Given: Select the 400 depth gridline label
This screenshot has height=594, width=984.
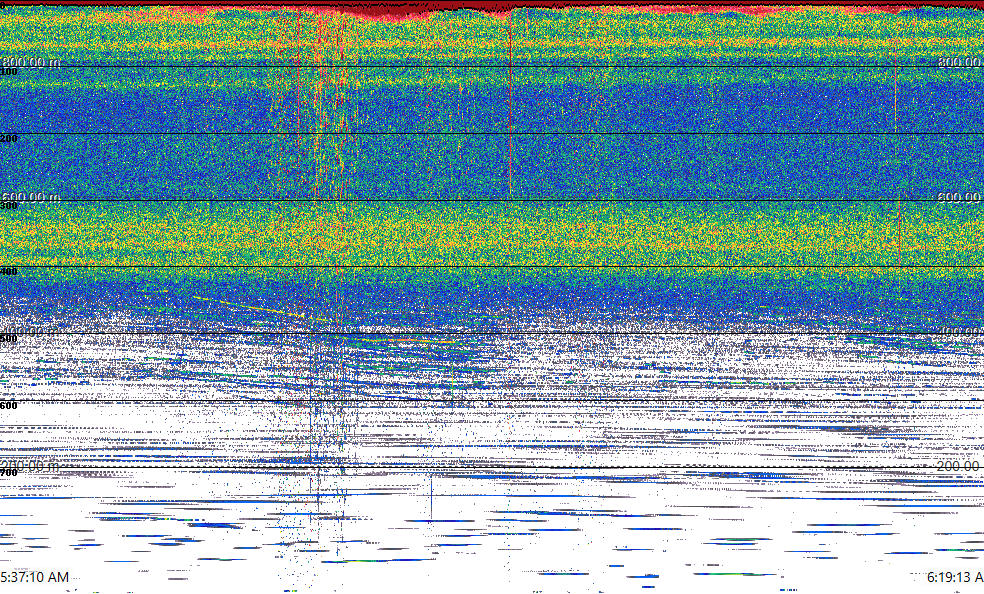Looking at the screenshot, I should [x=9, y=272].
